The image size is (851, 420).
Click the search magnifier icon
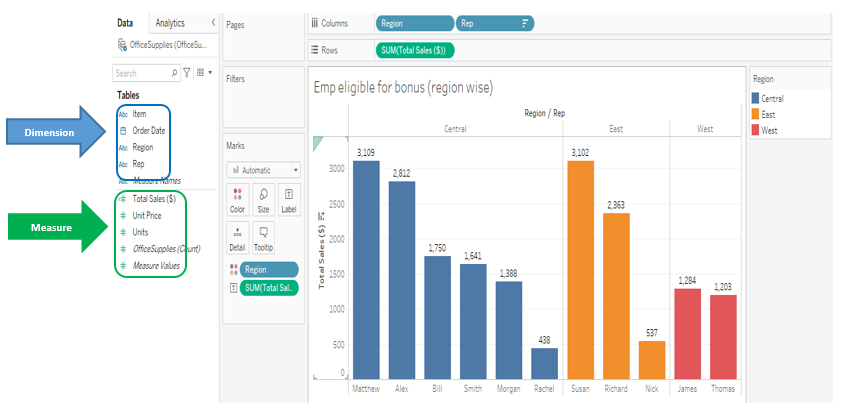(x=174, y=73)
